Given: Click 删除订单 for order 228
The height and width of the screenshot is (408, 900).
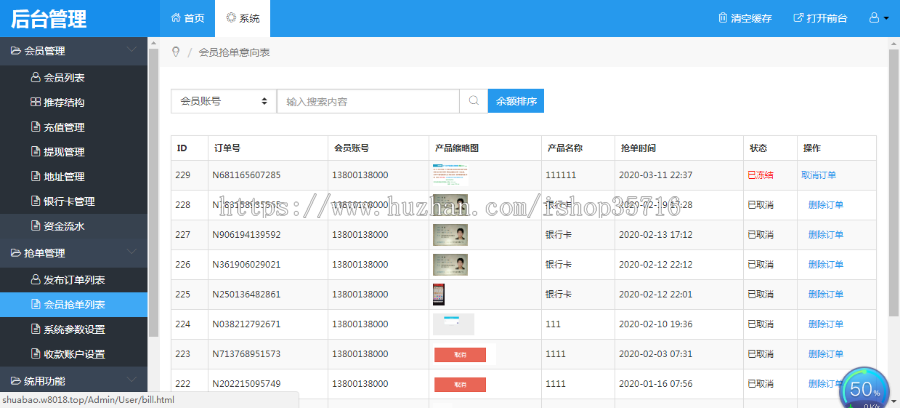Looking at the screenshot, I should [x=826, y=205].
